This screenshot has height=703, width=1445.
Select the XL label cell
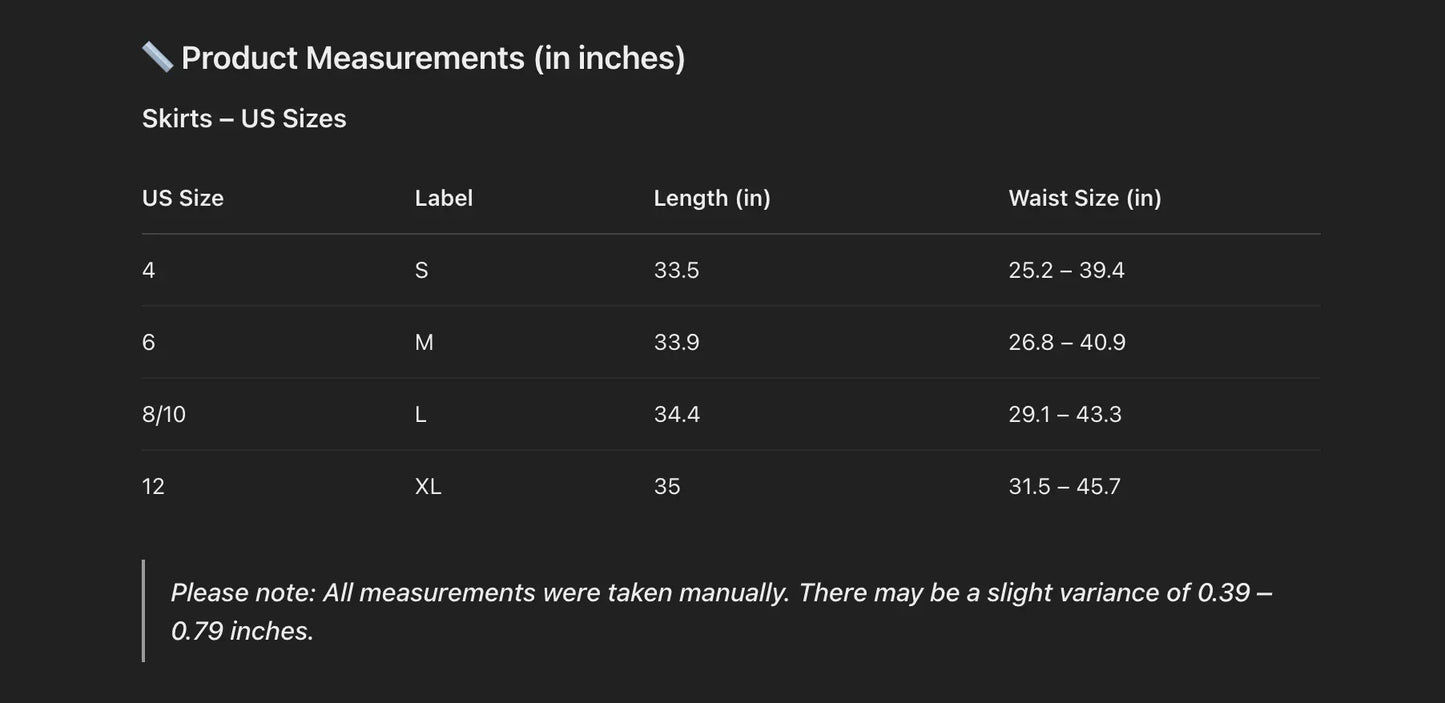(428, 486)
